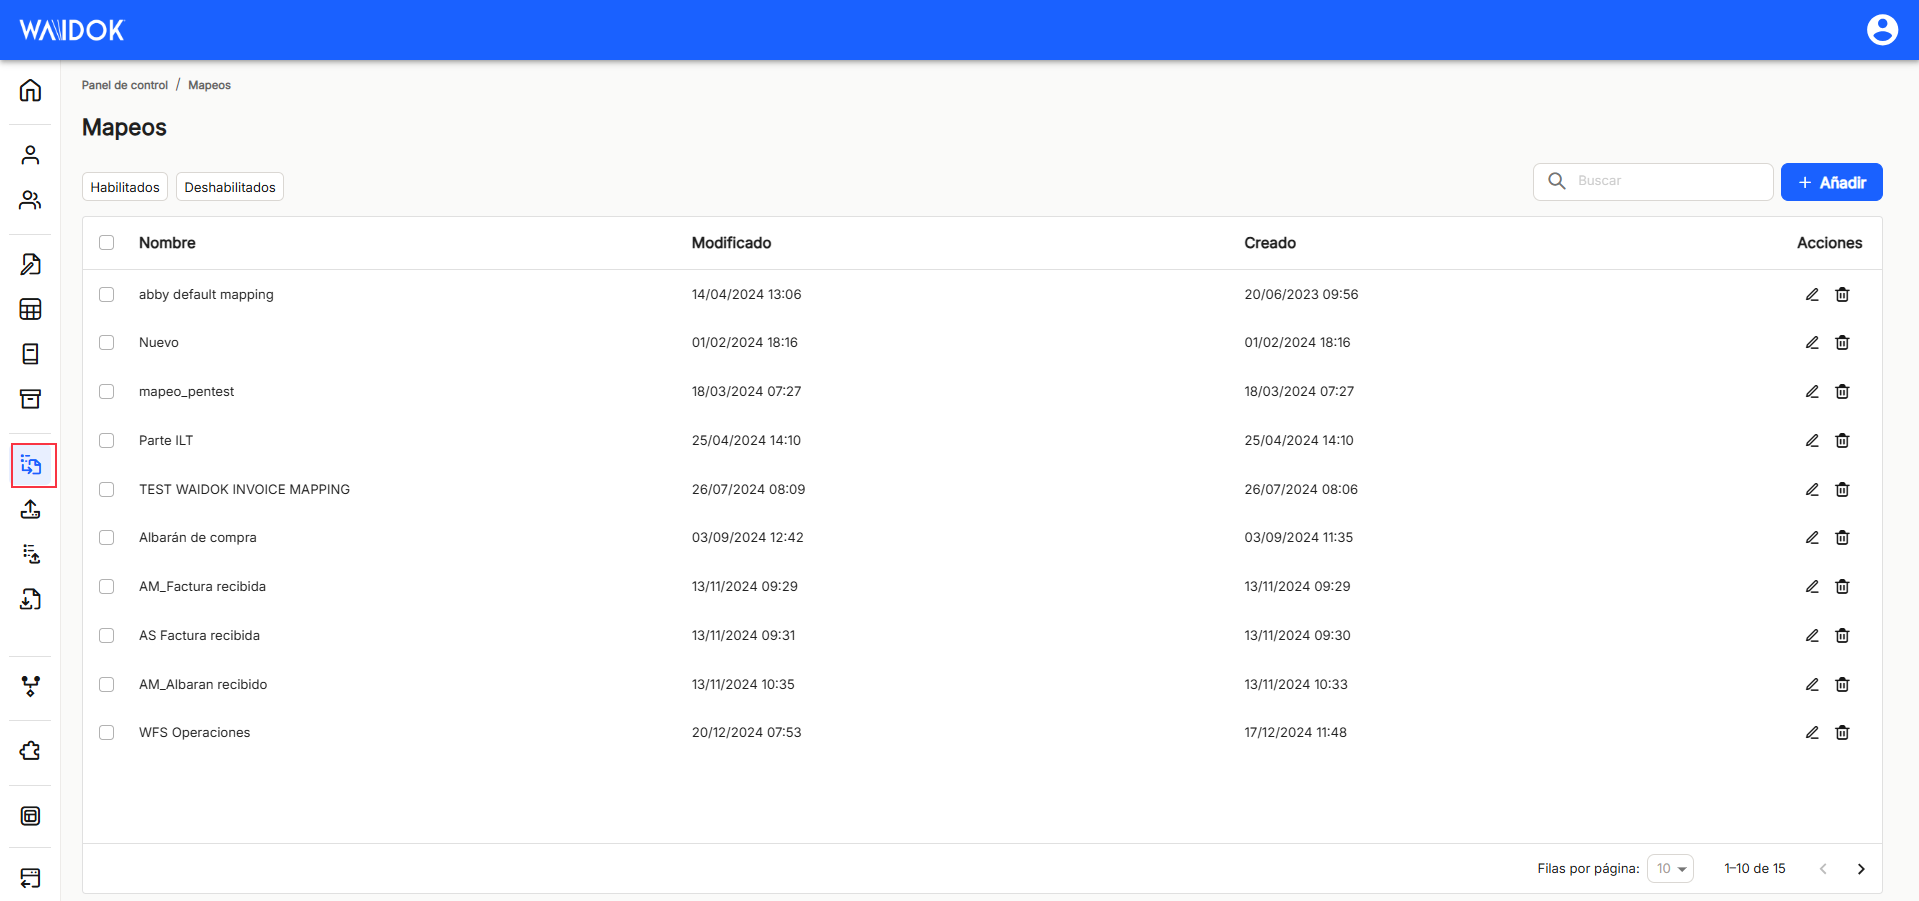
Task: Open the rows per page dropdown
Action: tap(1670, 868)
